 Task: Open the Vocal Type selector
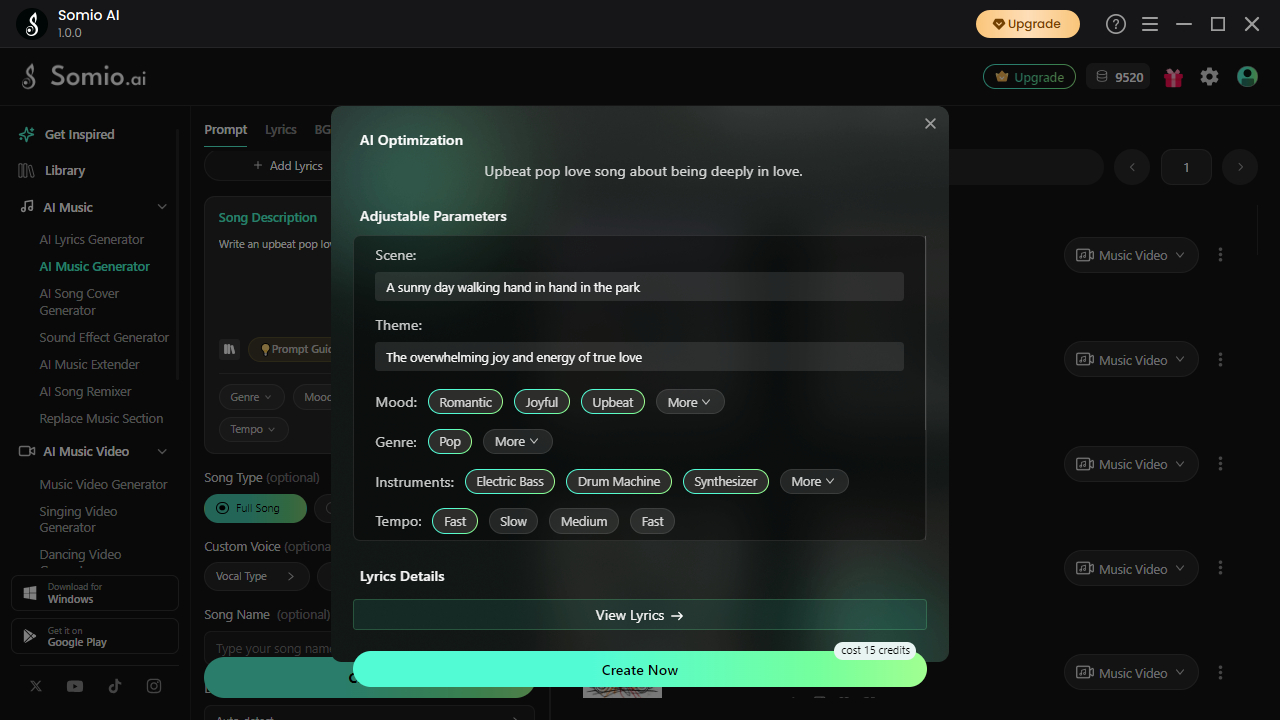point(257,576)
